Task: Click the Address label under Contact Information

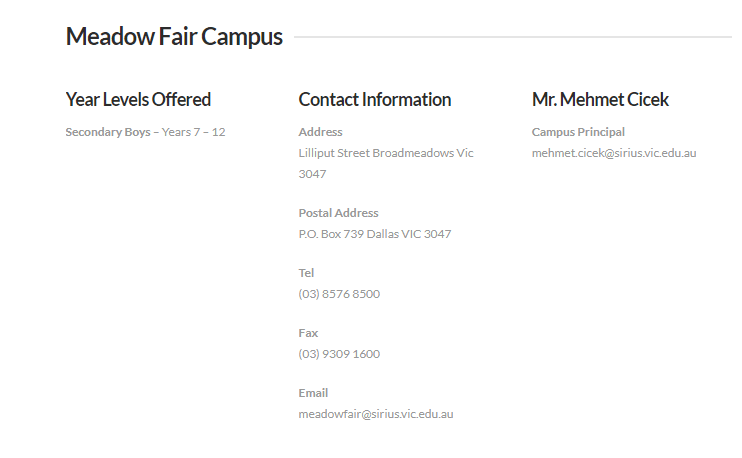Action: click(320, 132)
